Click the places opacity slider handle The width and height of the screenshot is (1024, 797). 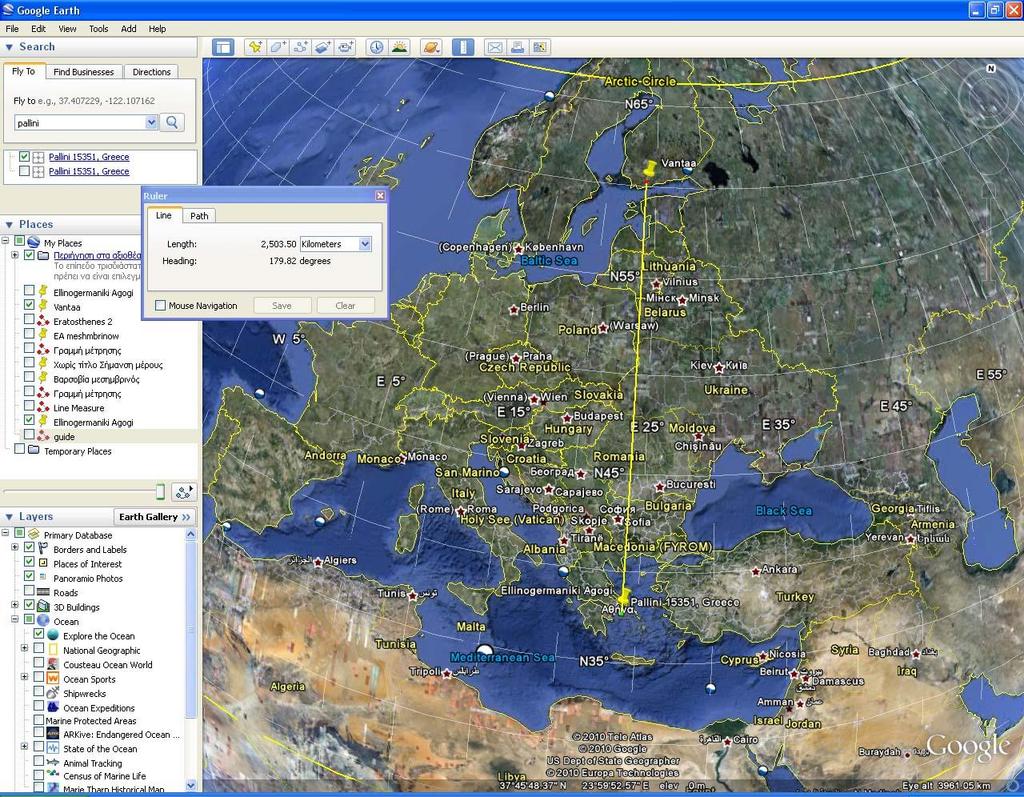[x=160, y=491]
